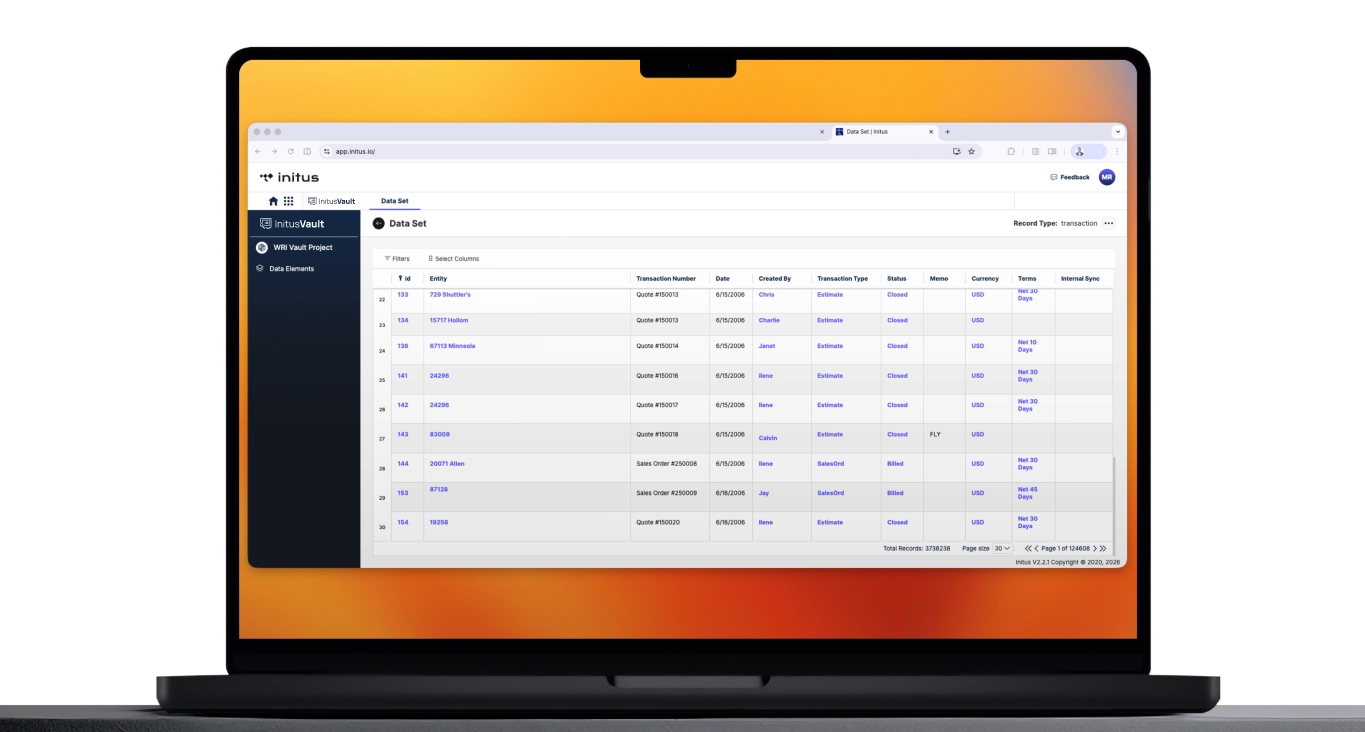Select WRI Vault Project in sidebar
The height and width of the screenshot is (732, 1365).
(x=302, y=247)
